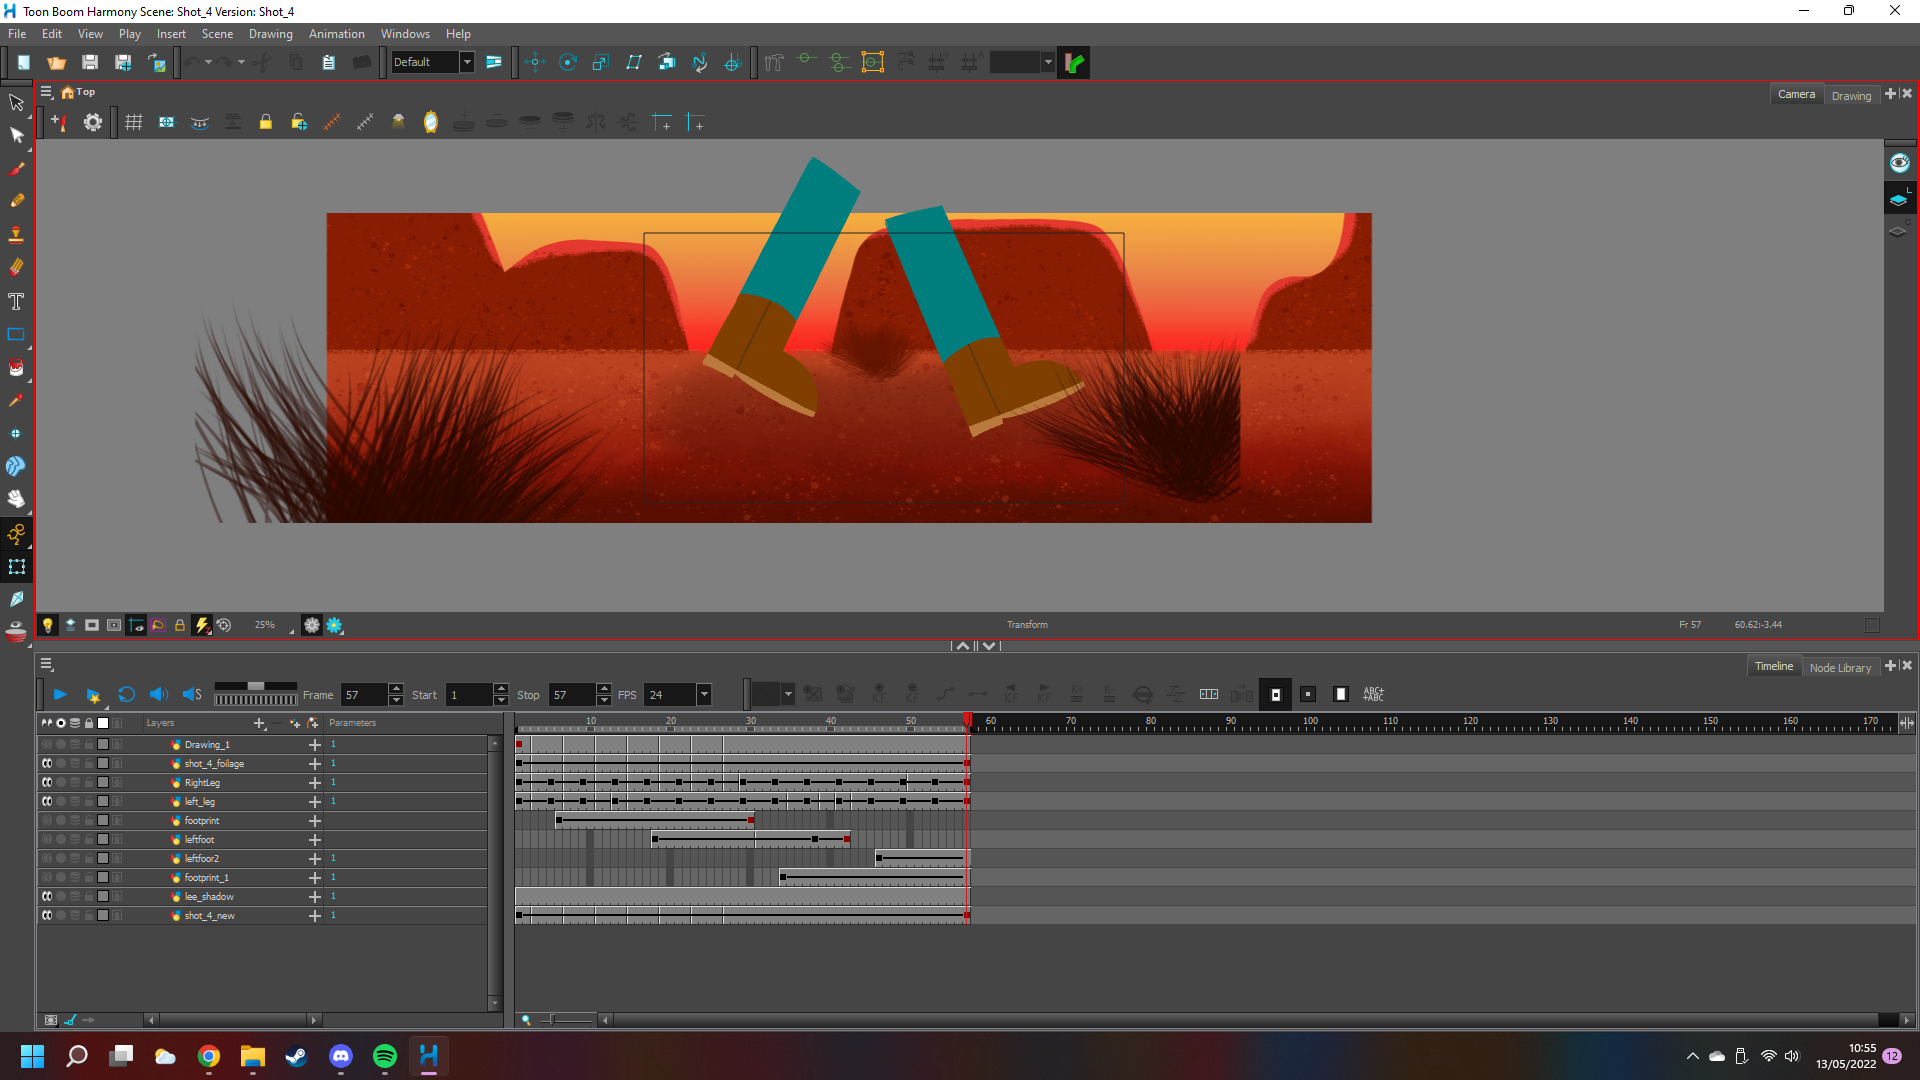Click the Paste clipboard icon
This screenshot has height=1080, width=1920.
coord(328,62)
